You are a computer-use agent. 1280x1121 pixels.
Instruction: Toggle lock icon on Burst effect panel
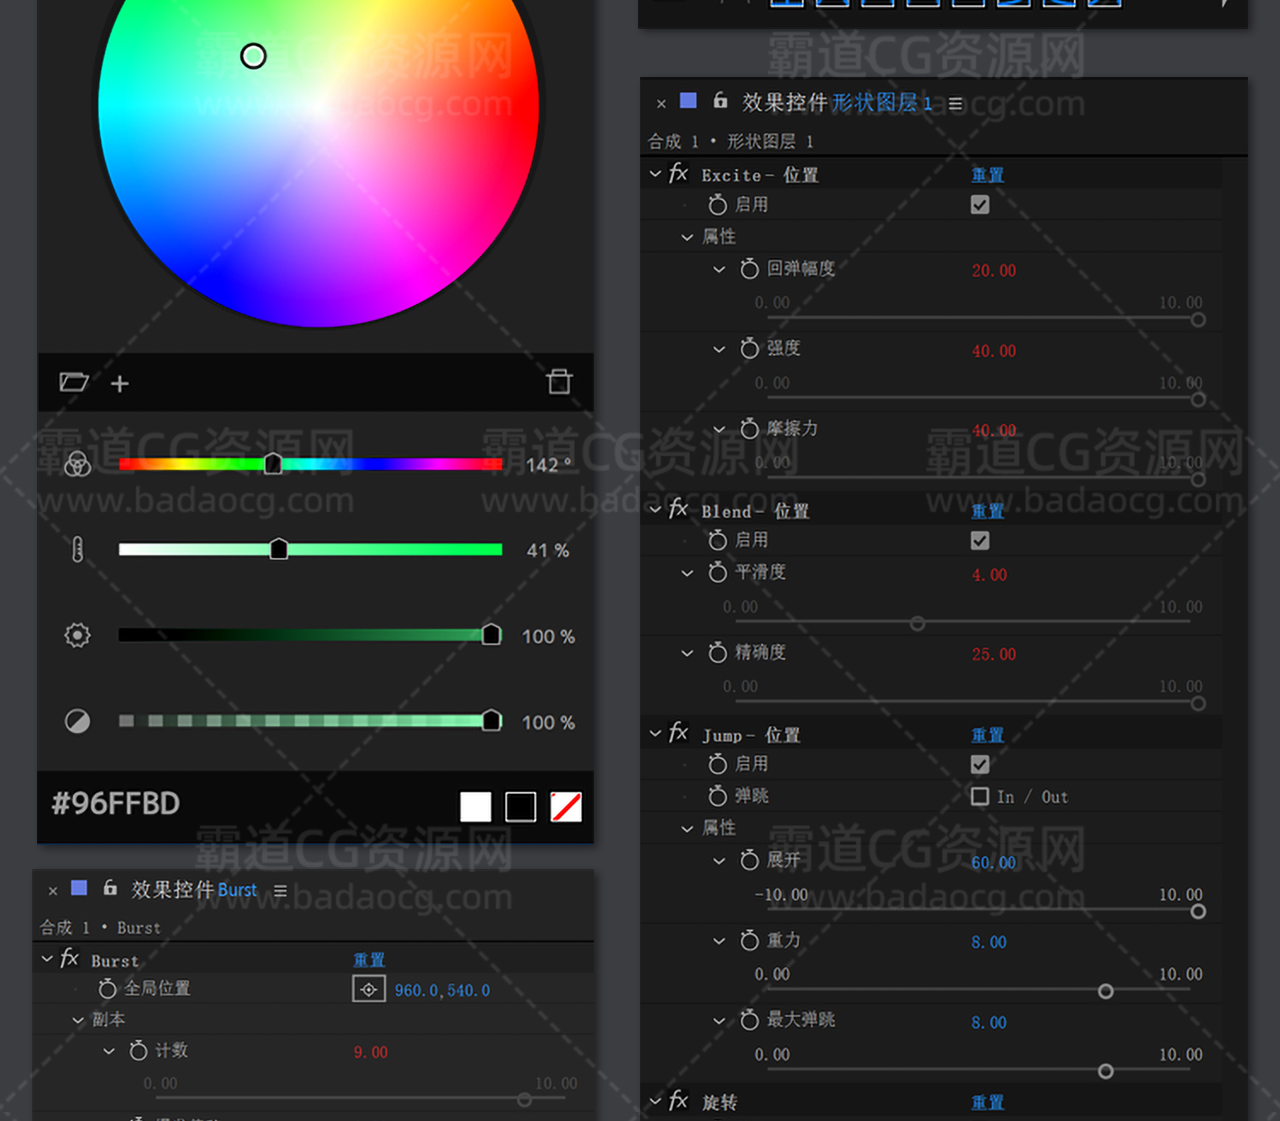tap(110, 888)
